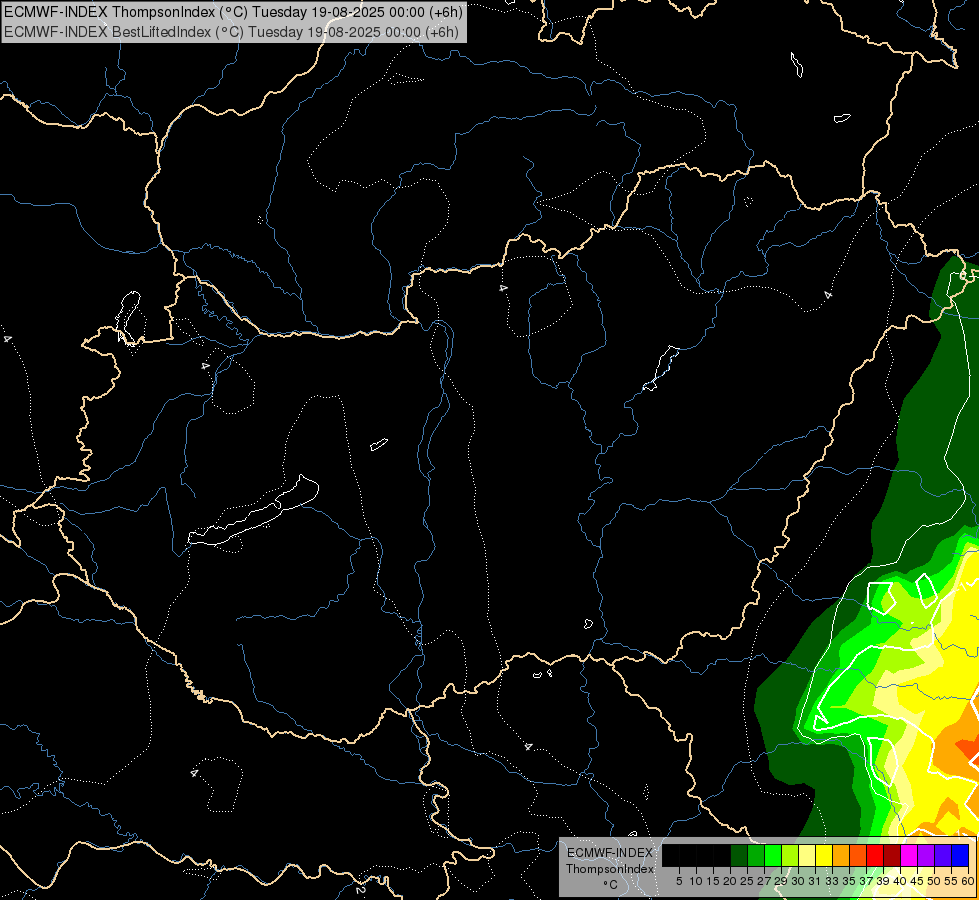Image resolution: width=979 pixels, height=900 pixels.
Task: Click the legend tick value "37"
Action: pyautogui.click(x=866, y=881)
